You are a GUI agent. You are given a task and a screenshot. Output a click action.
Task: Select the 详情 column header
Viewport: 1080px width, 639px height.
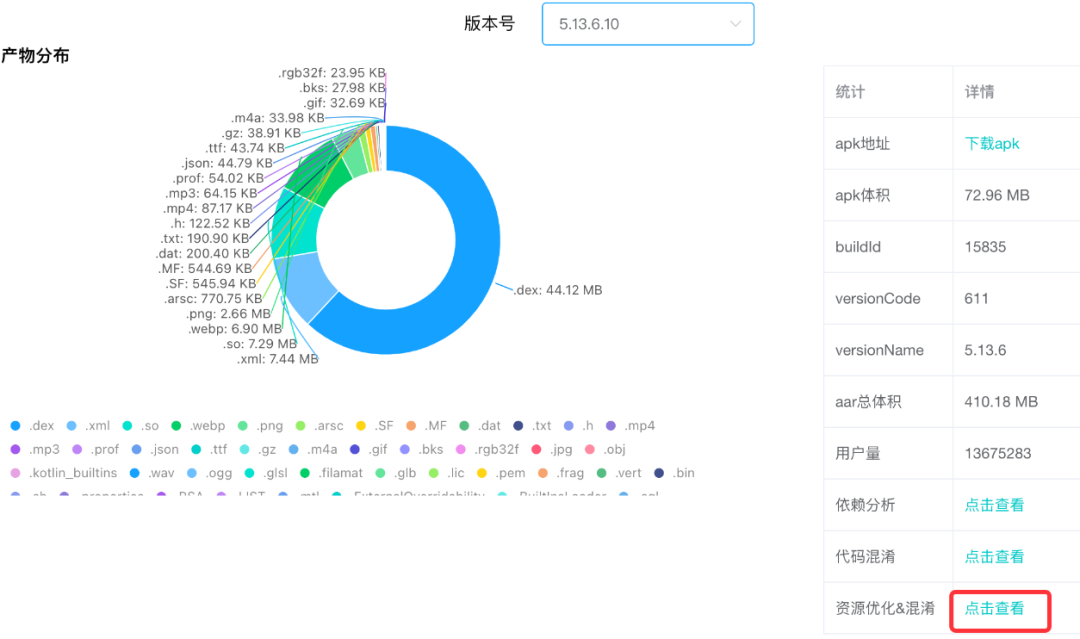981,91
